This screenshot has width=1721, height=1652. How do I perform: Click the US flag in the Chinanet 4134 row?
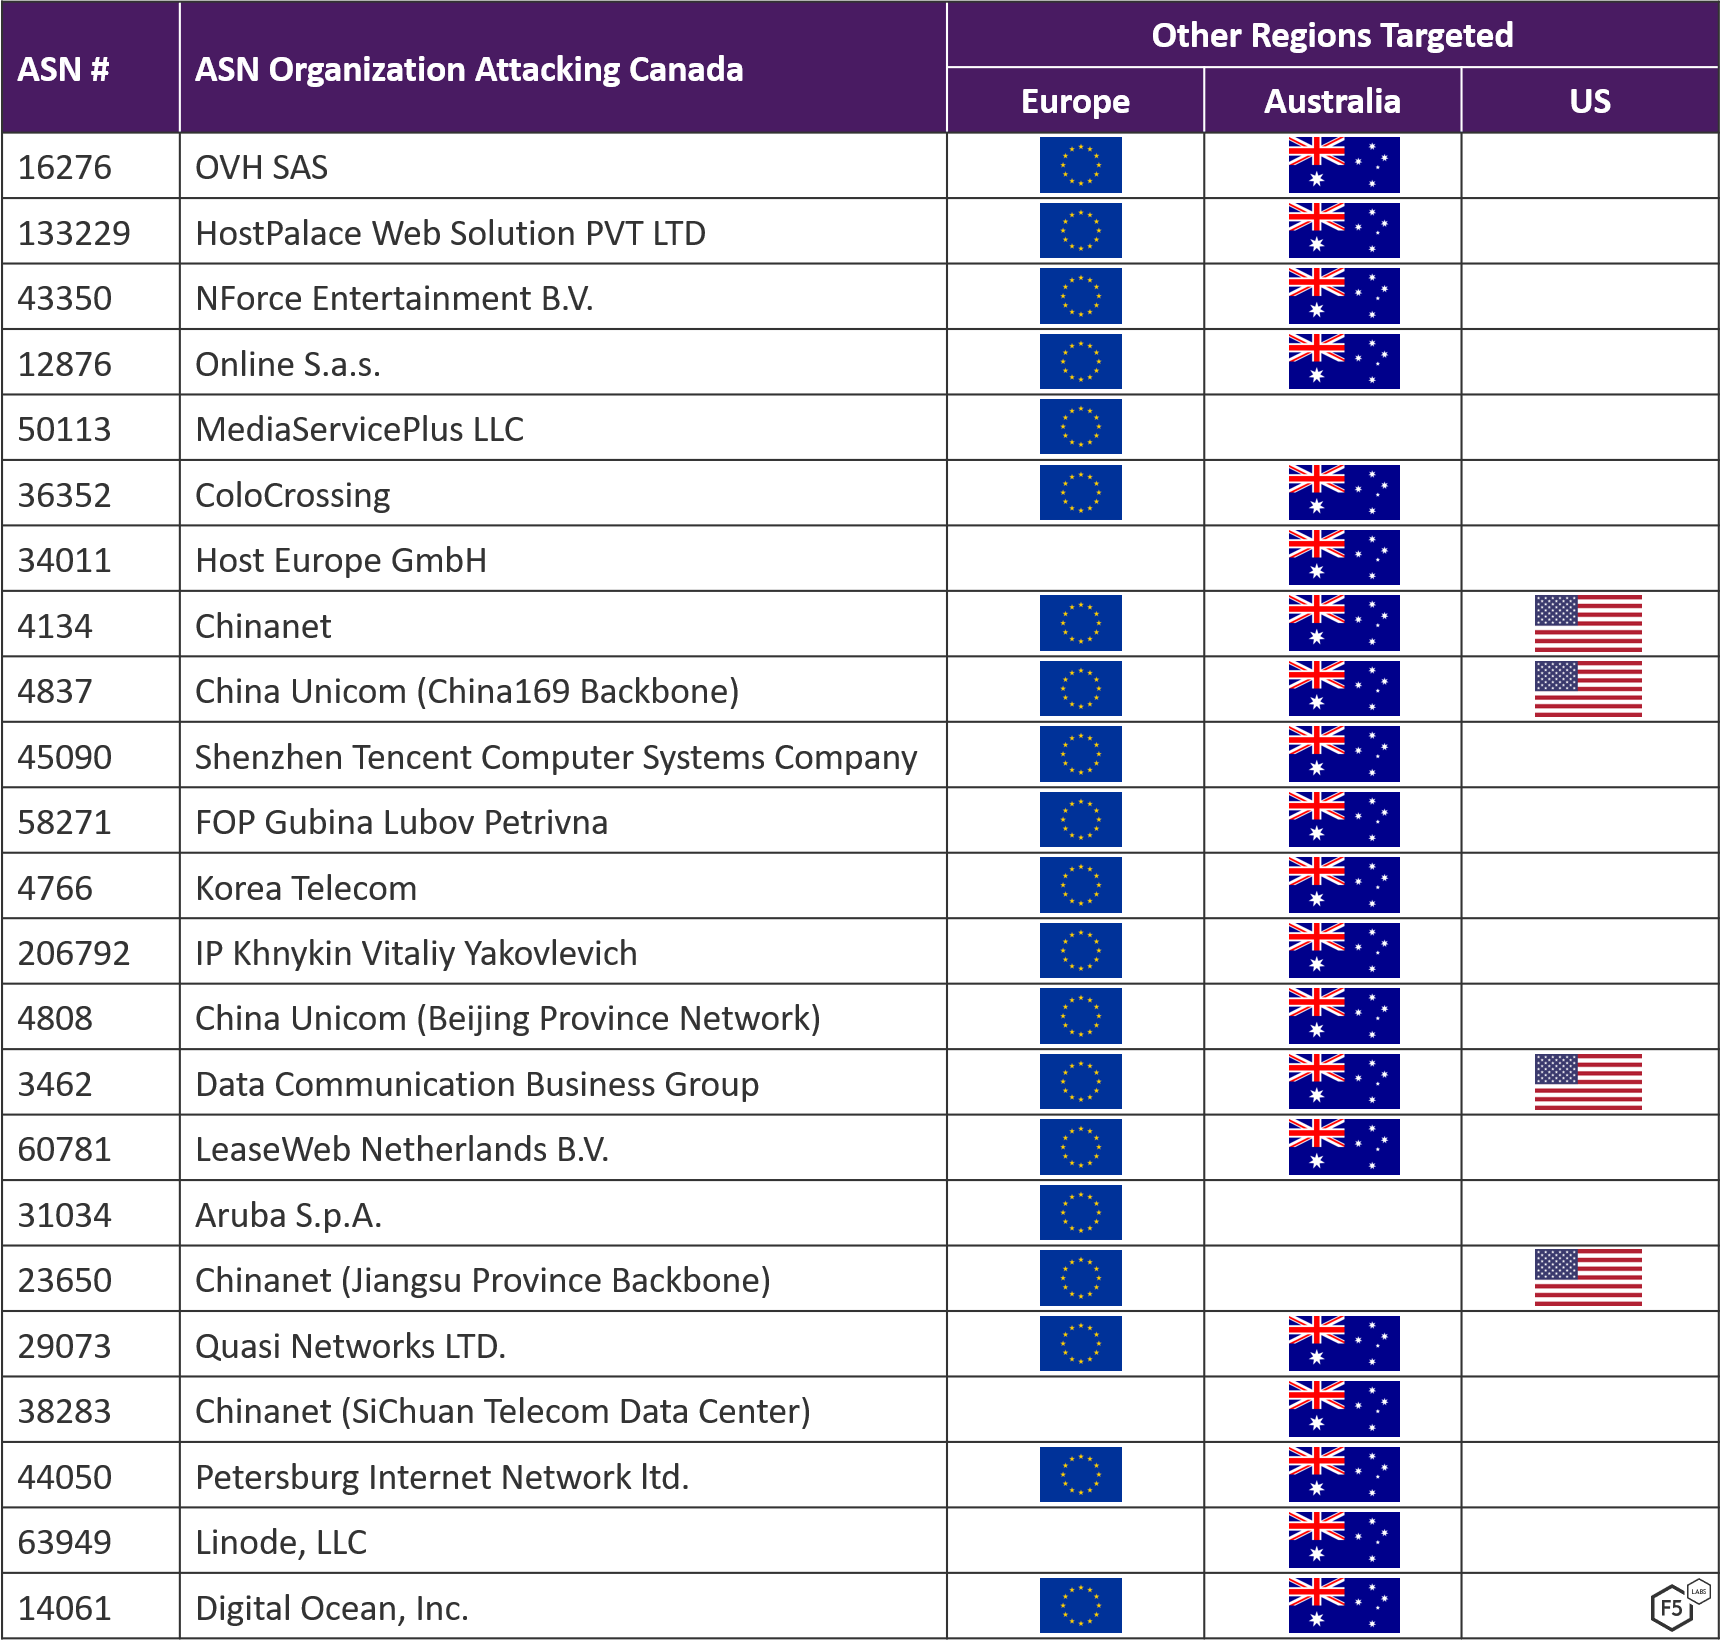point(1588,624)
